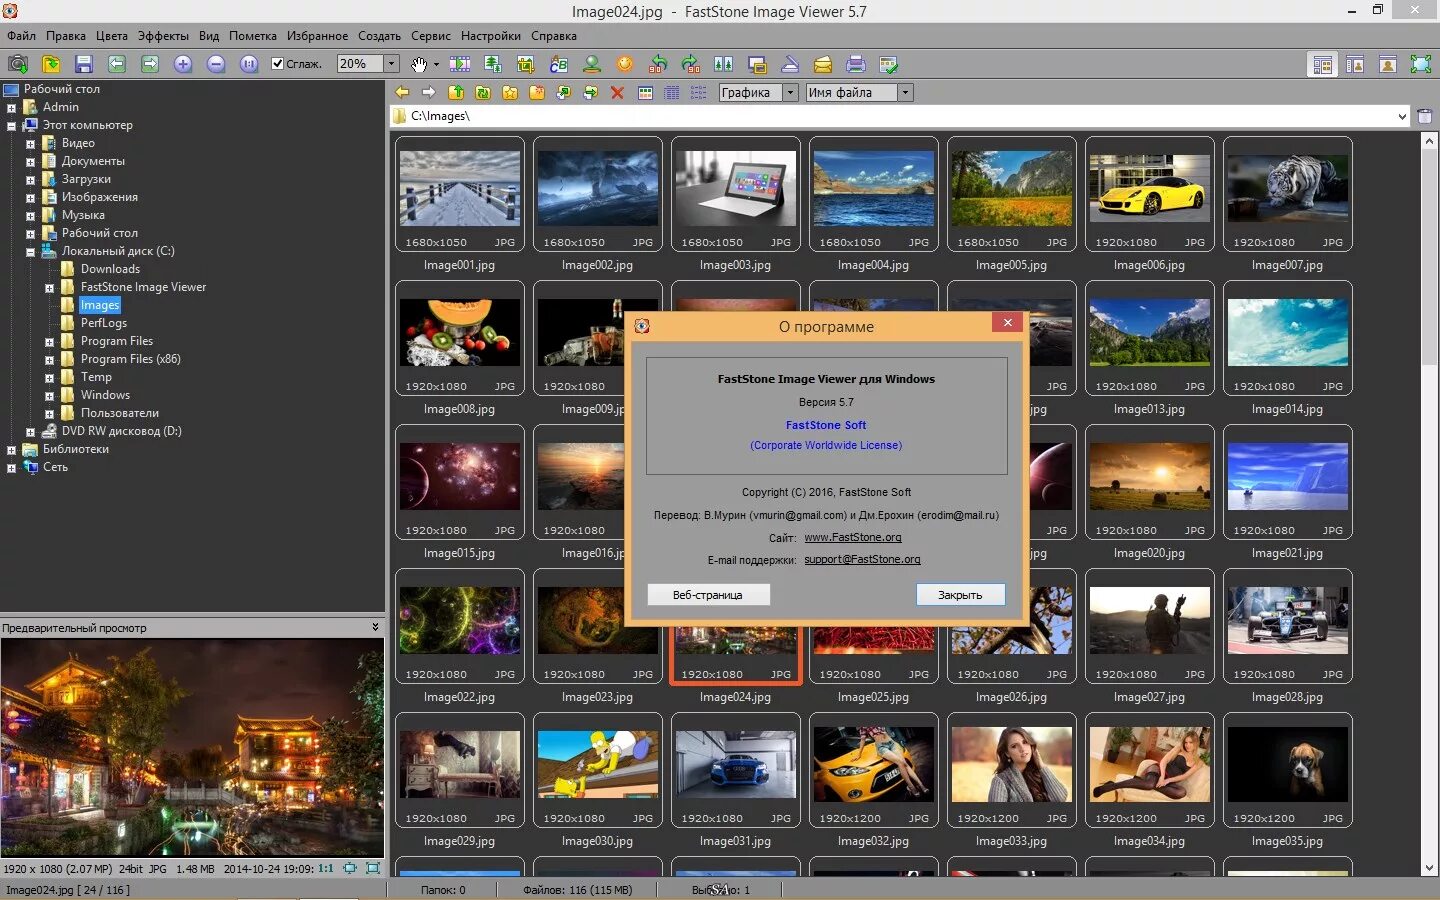Click the Zoom In plus icon
This screenshot has height=900, width=1440.
(x=183, y=64)
